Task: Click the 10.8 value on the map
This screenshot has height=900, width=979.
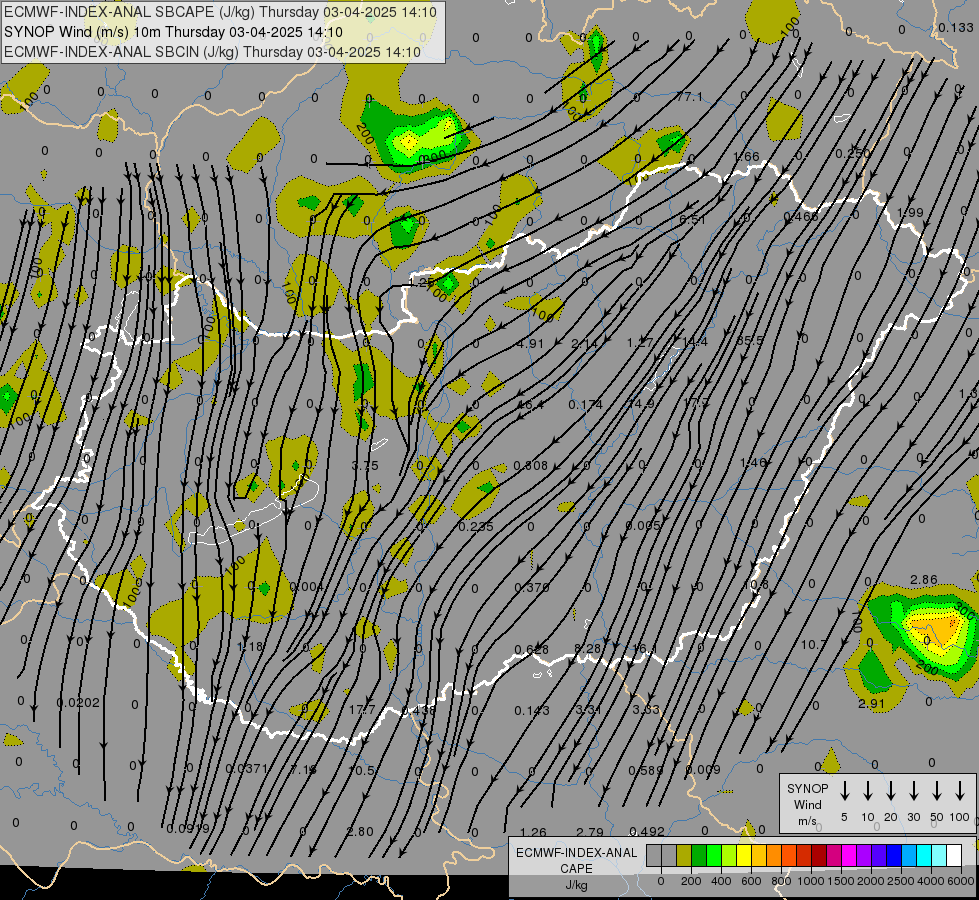Action: 757,585
